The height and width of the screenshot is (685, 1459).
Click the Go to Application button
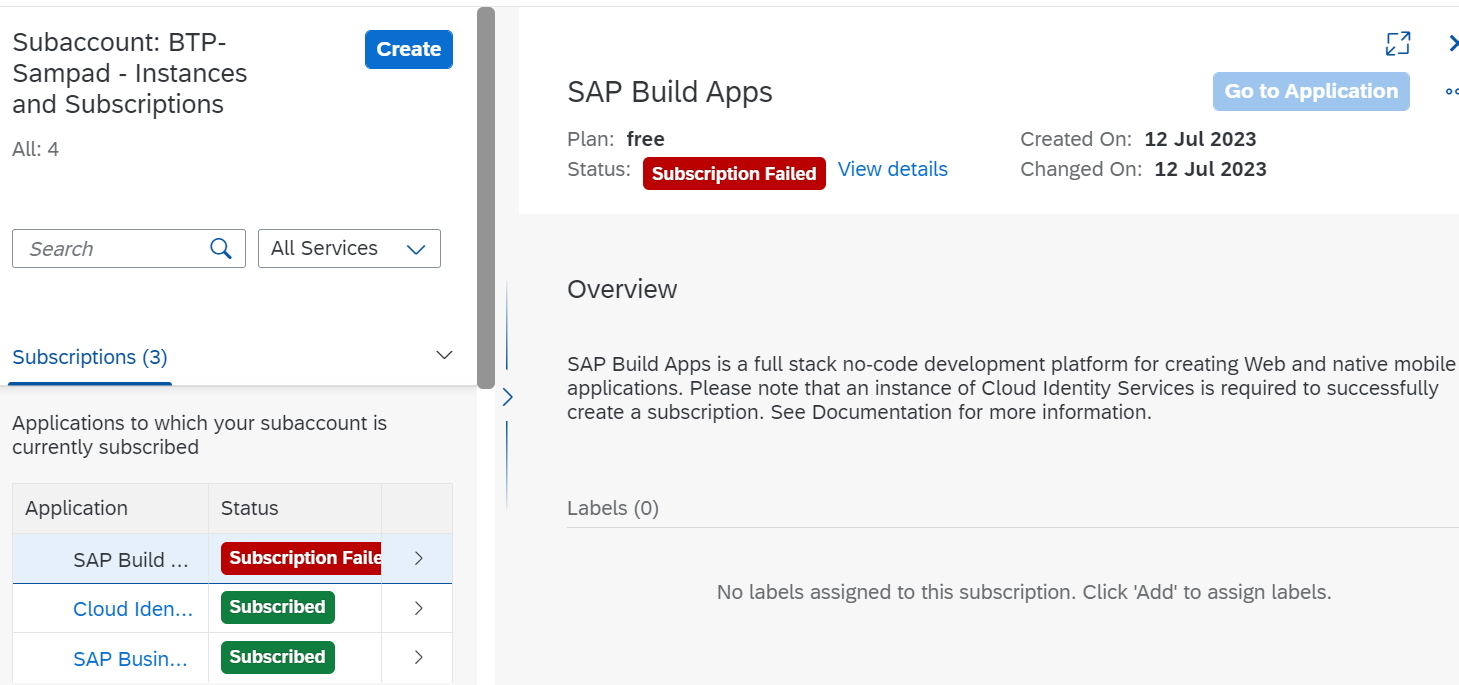click(x=1310, y=91)
